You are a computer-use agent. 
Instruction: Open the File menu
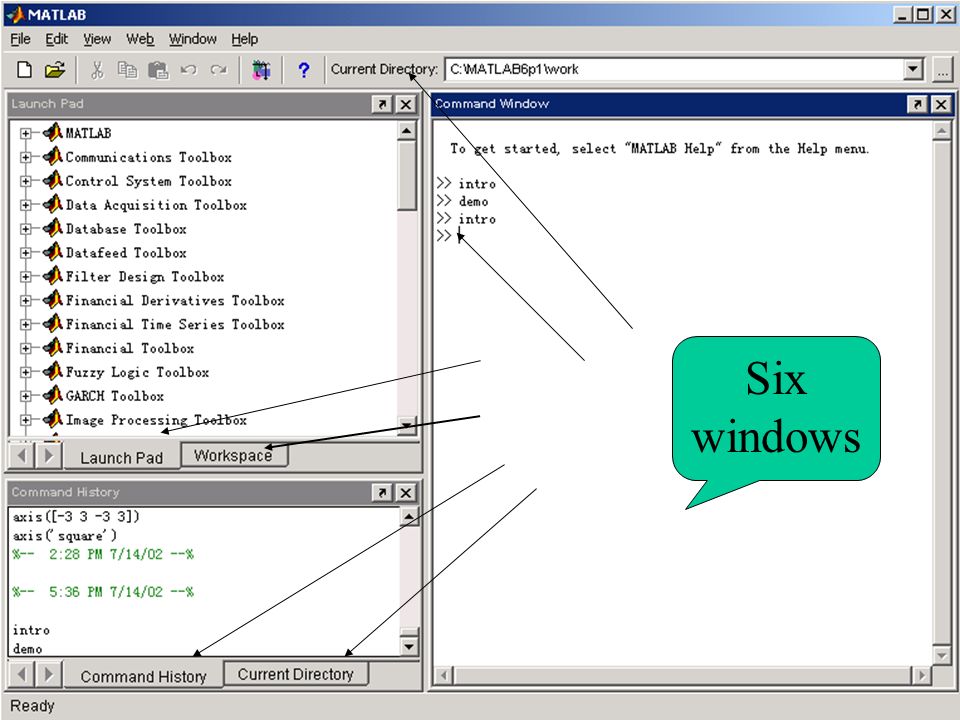(x=20, y=39)
